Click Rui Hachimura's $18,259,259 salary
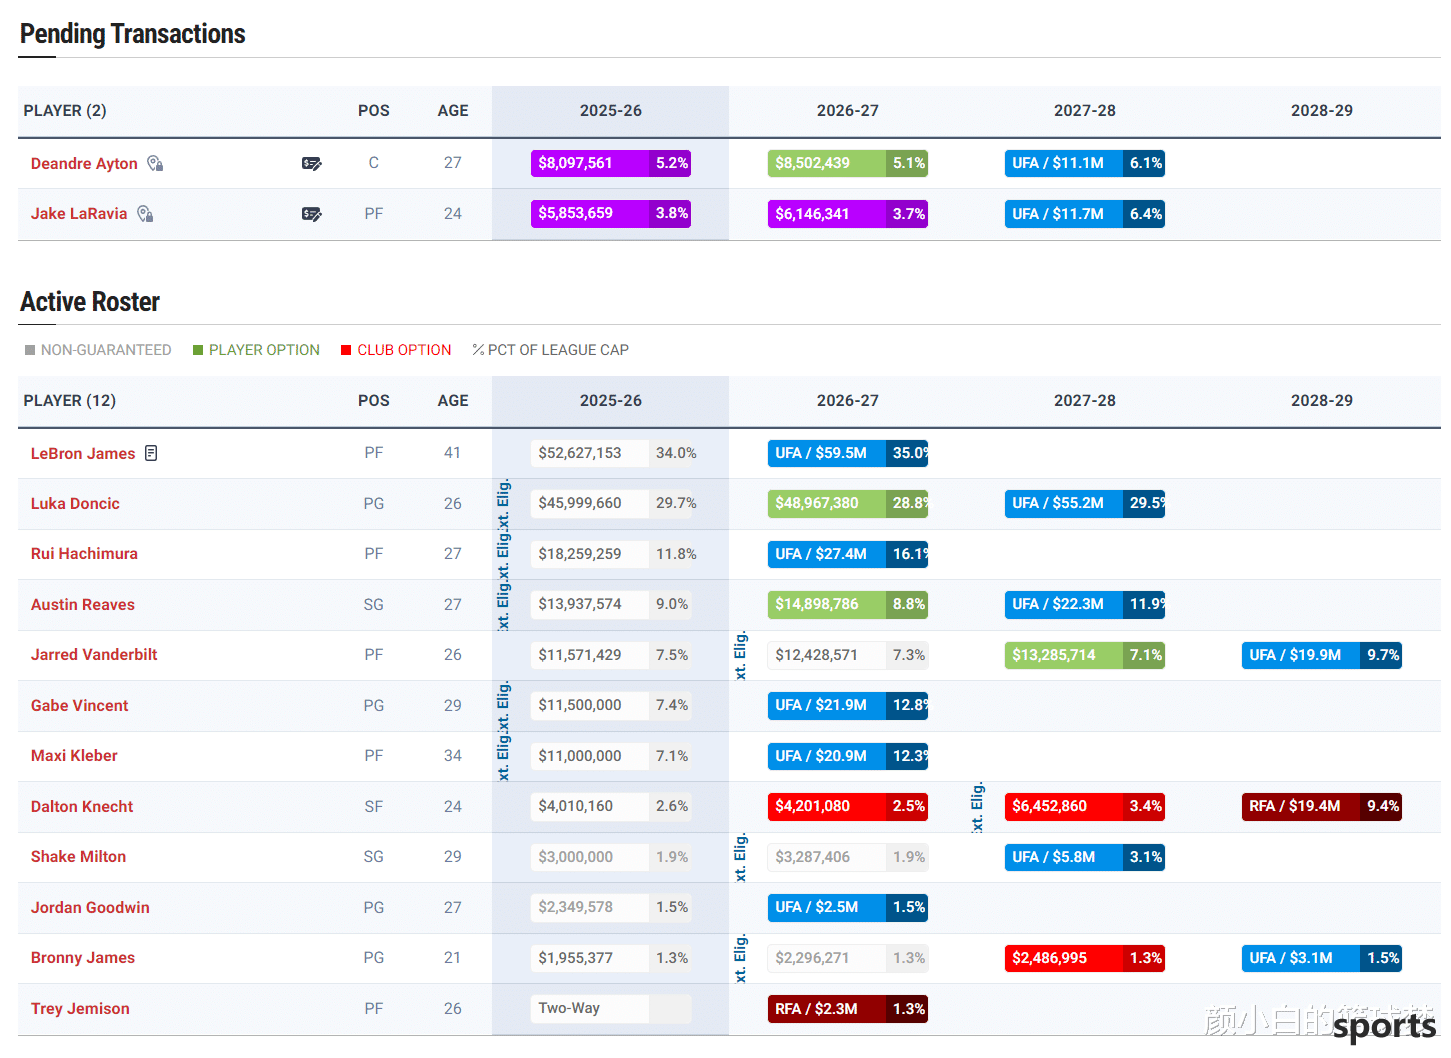Image resolution: width=1451 pixels, height=1058 pixels. (610, 553)
